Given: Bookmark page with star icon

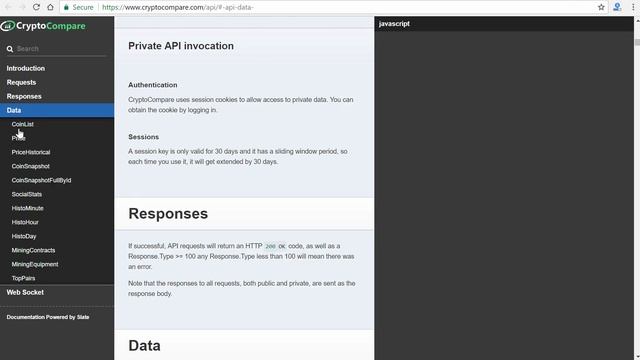Looking at the screenshot, I should pyautogui.click(x=601, y=7).
